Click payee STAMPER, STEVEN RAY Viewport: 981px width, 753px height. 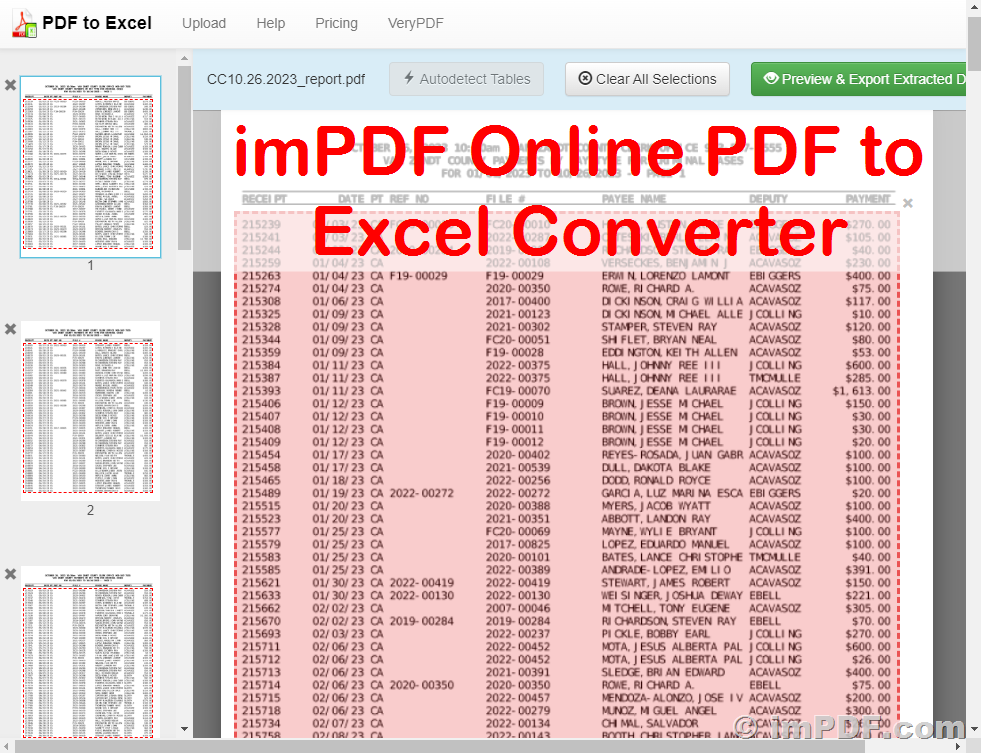(x=659, y=327)
